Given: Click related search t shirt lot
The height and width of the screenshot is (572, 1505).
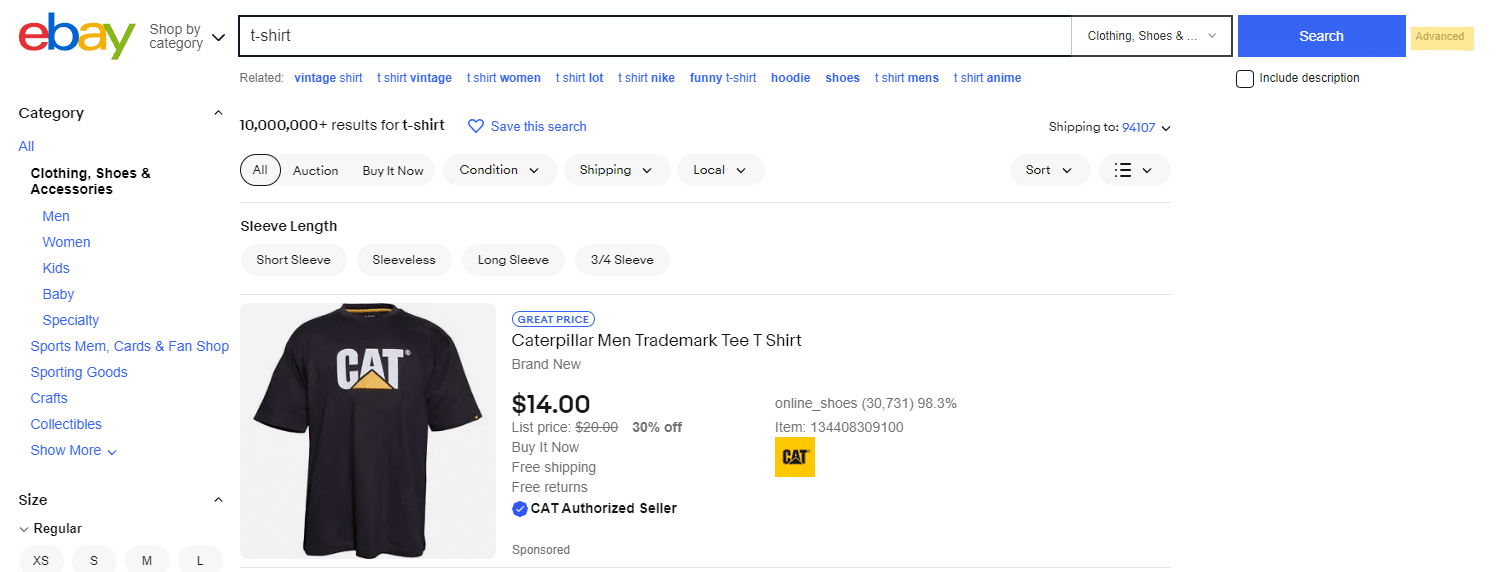Looking at the screenshot, I should click(579, 78).
